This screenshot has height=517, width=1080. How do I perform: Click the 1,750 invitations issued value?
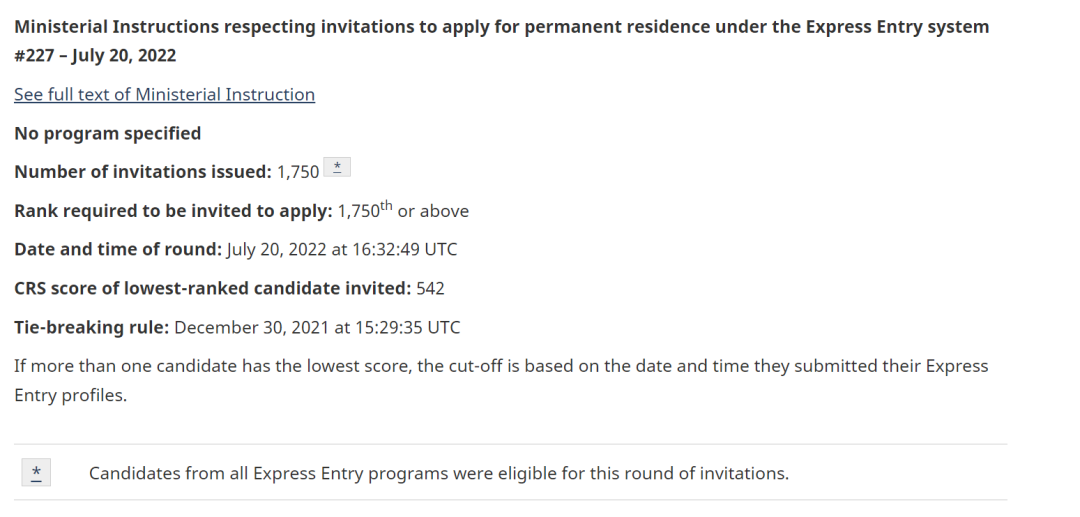coord(298,172)
